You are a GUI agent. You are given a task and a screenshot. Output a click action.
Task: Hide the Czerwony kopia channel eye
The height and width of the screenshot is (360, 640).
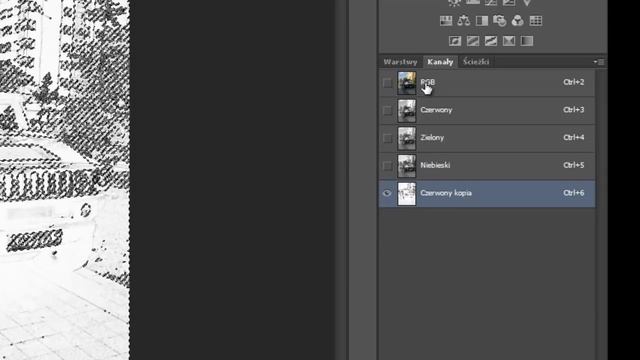387,193
